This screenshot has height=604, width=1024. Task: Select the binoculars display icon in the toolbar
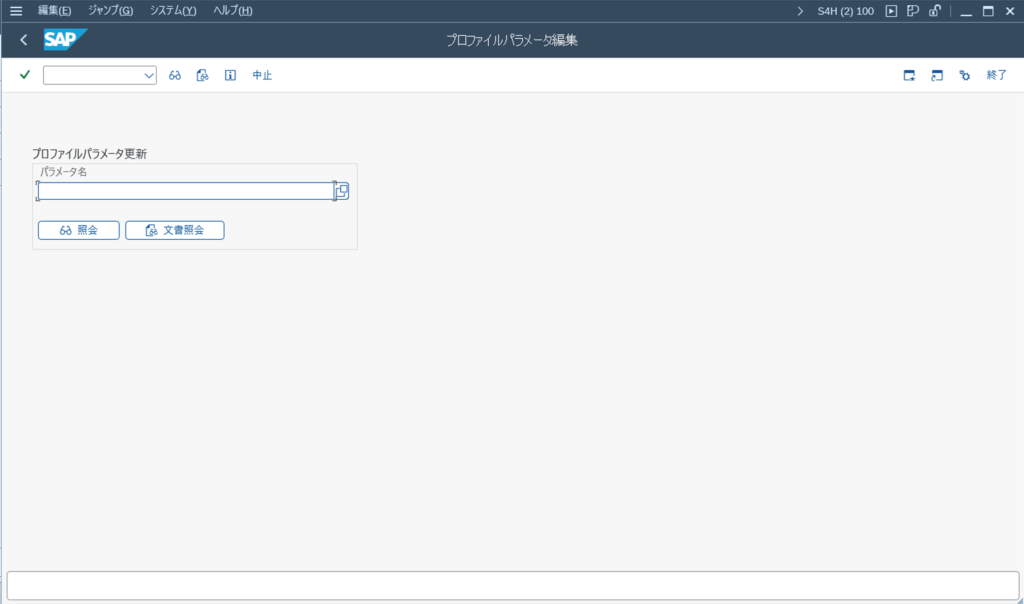point(174,74)
